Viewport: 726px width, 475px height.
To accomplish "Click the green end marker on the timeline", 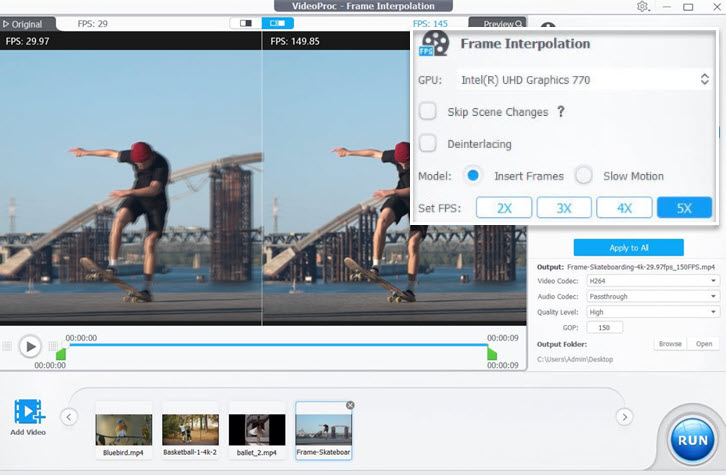I will point(492,353).
